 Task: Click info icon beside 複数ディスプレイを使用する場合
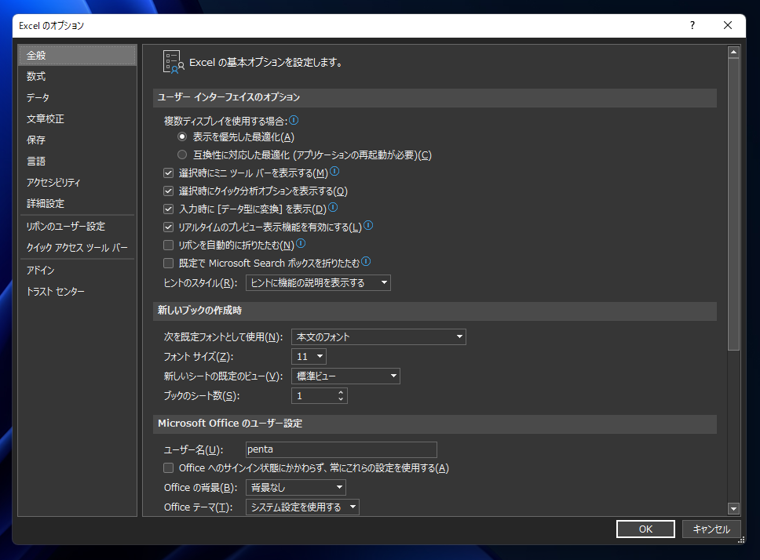coord(294,120)
